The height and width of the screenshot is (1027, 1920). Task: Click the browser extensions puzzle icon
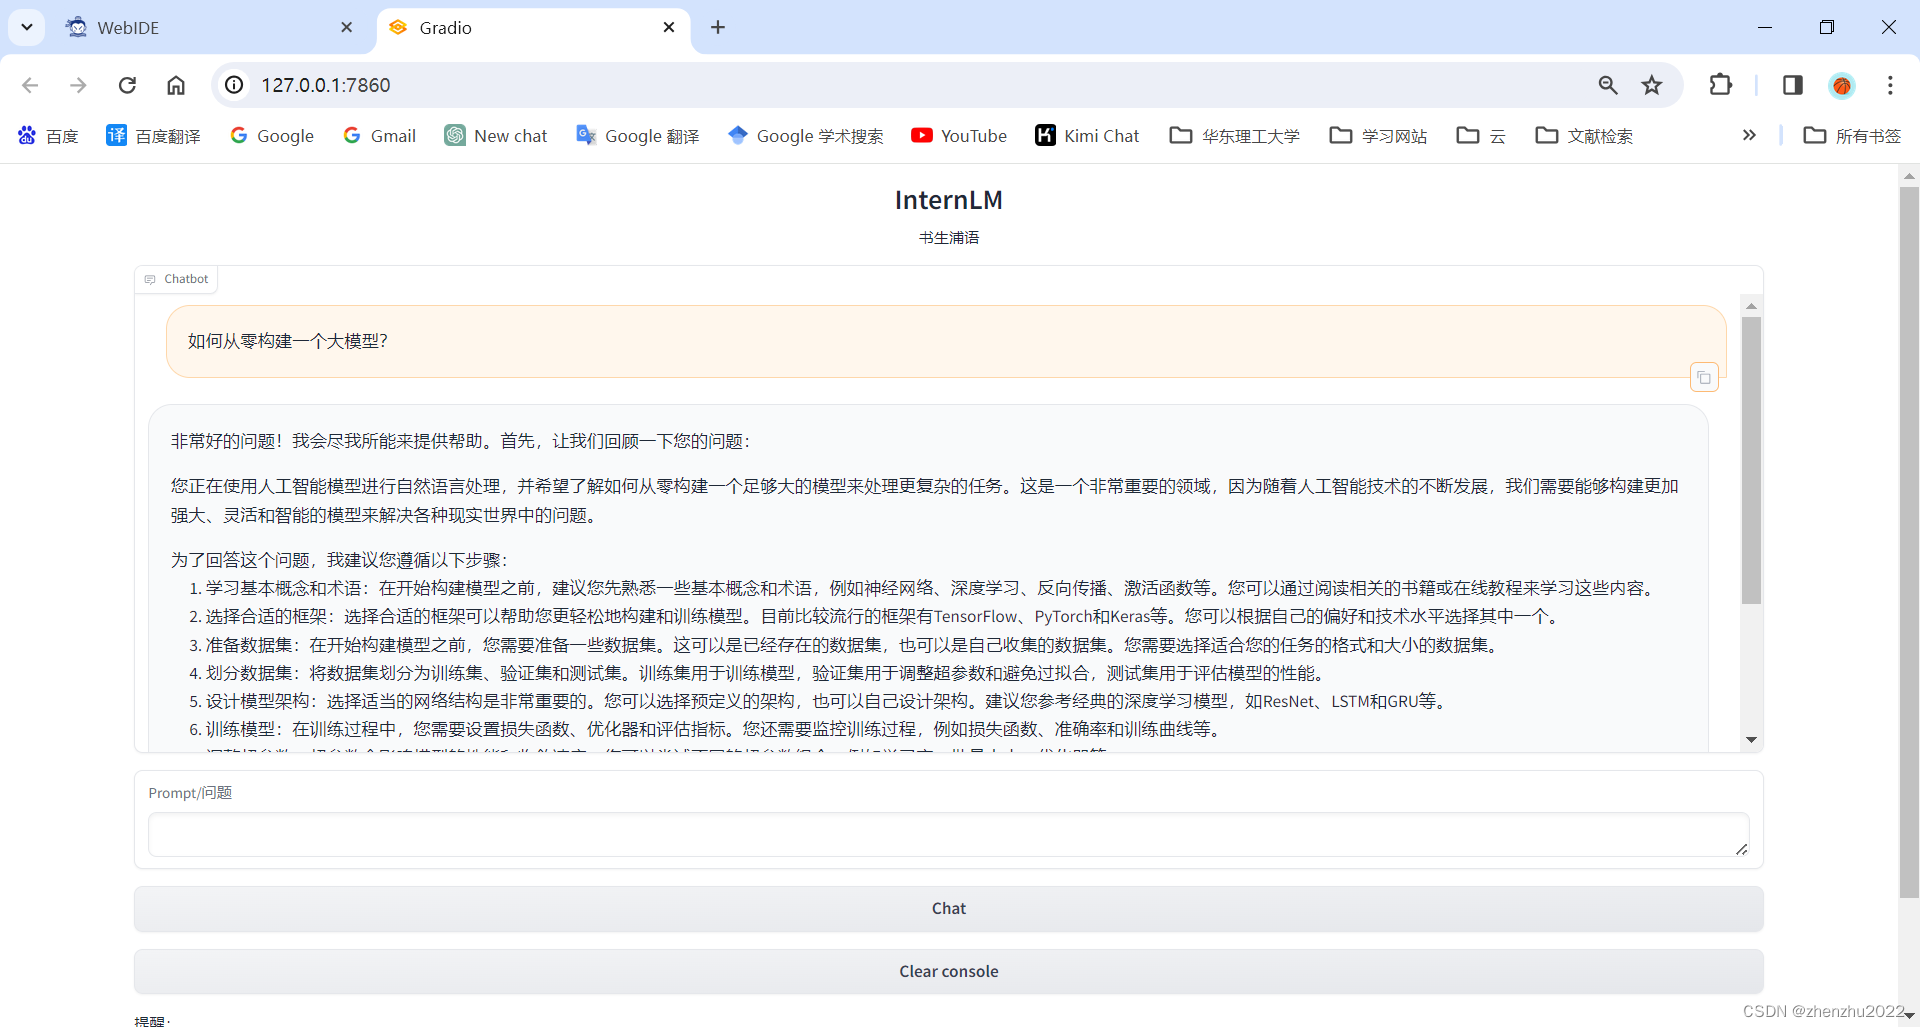[1721, 85]
